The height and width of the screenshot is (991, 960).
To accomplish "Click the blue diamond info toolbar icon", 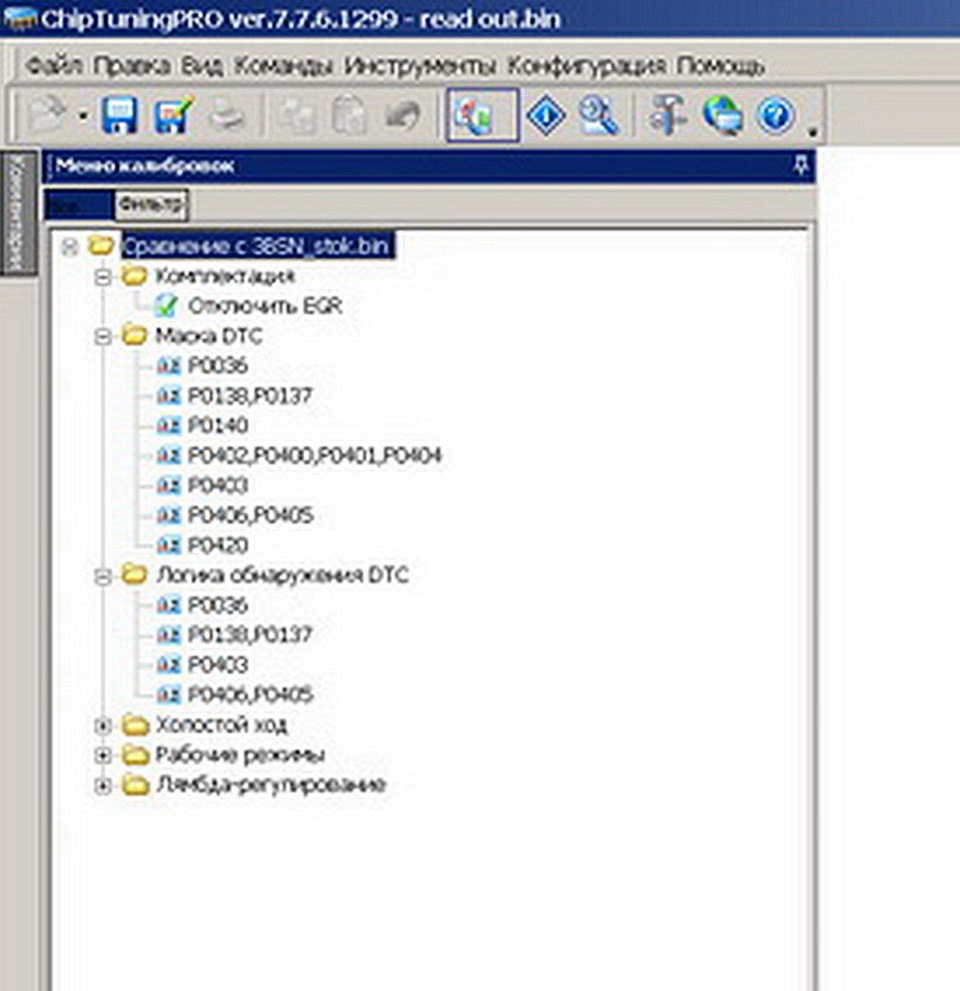I will tap(546, 115).
